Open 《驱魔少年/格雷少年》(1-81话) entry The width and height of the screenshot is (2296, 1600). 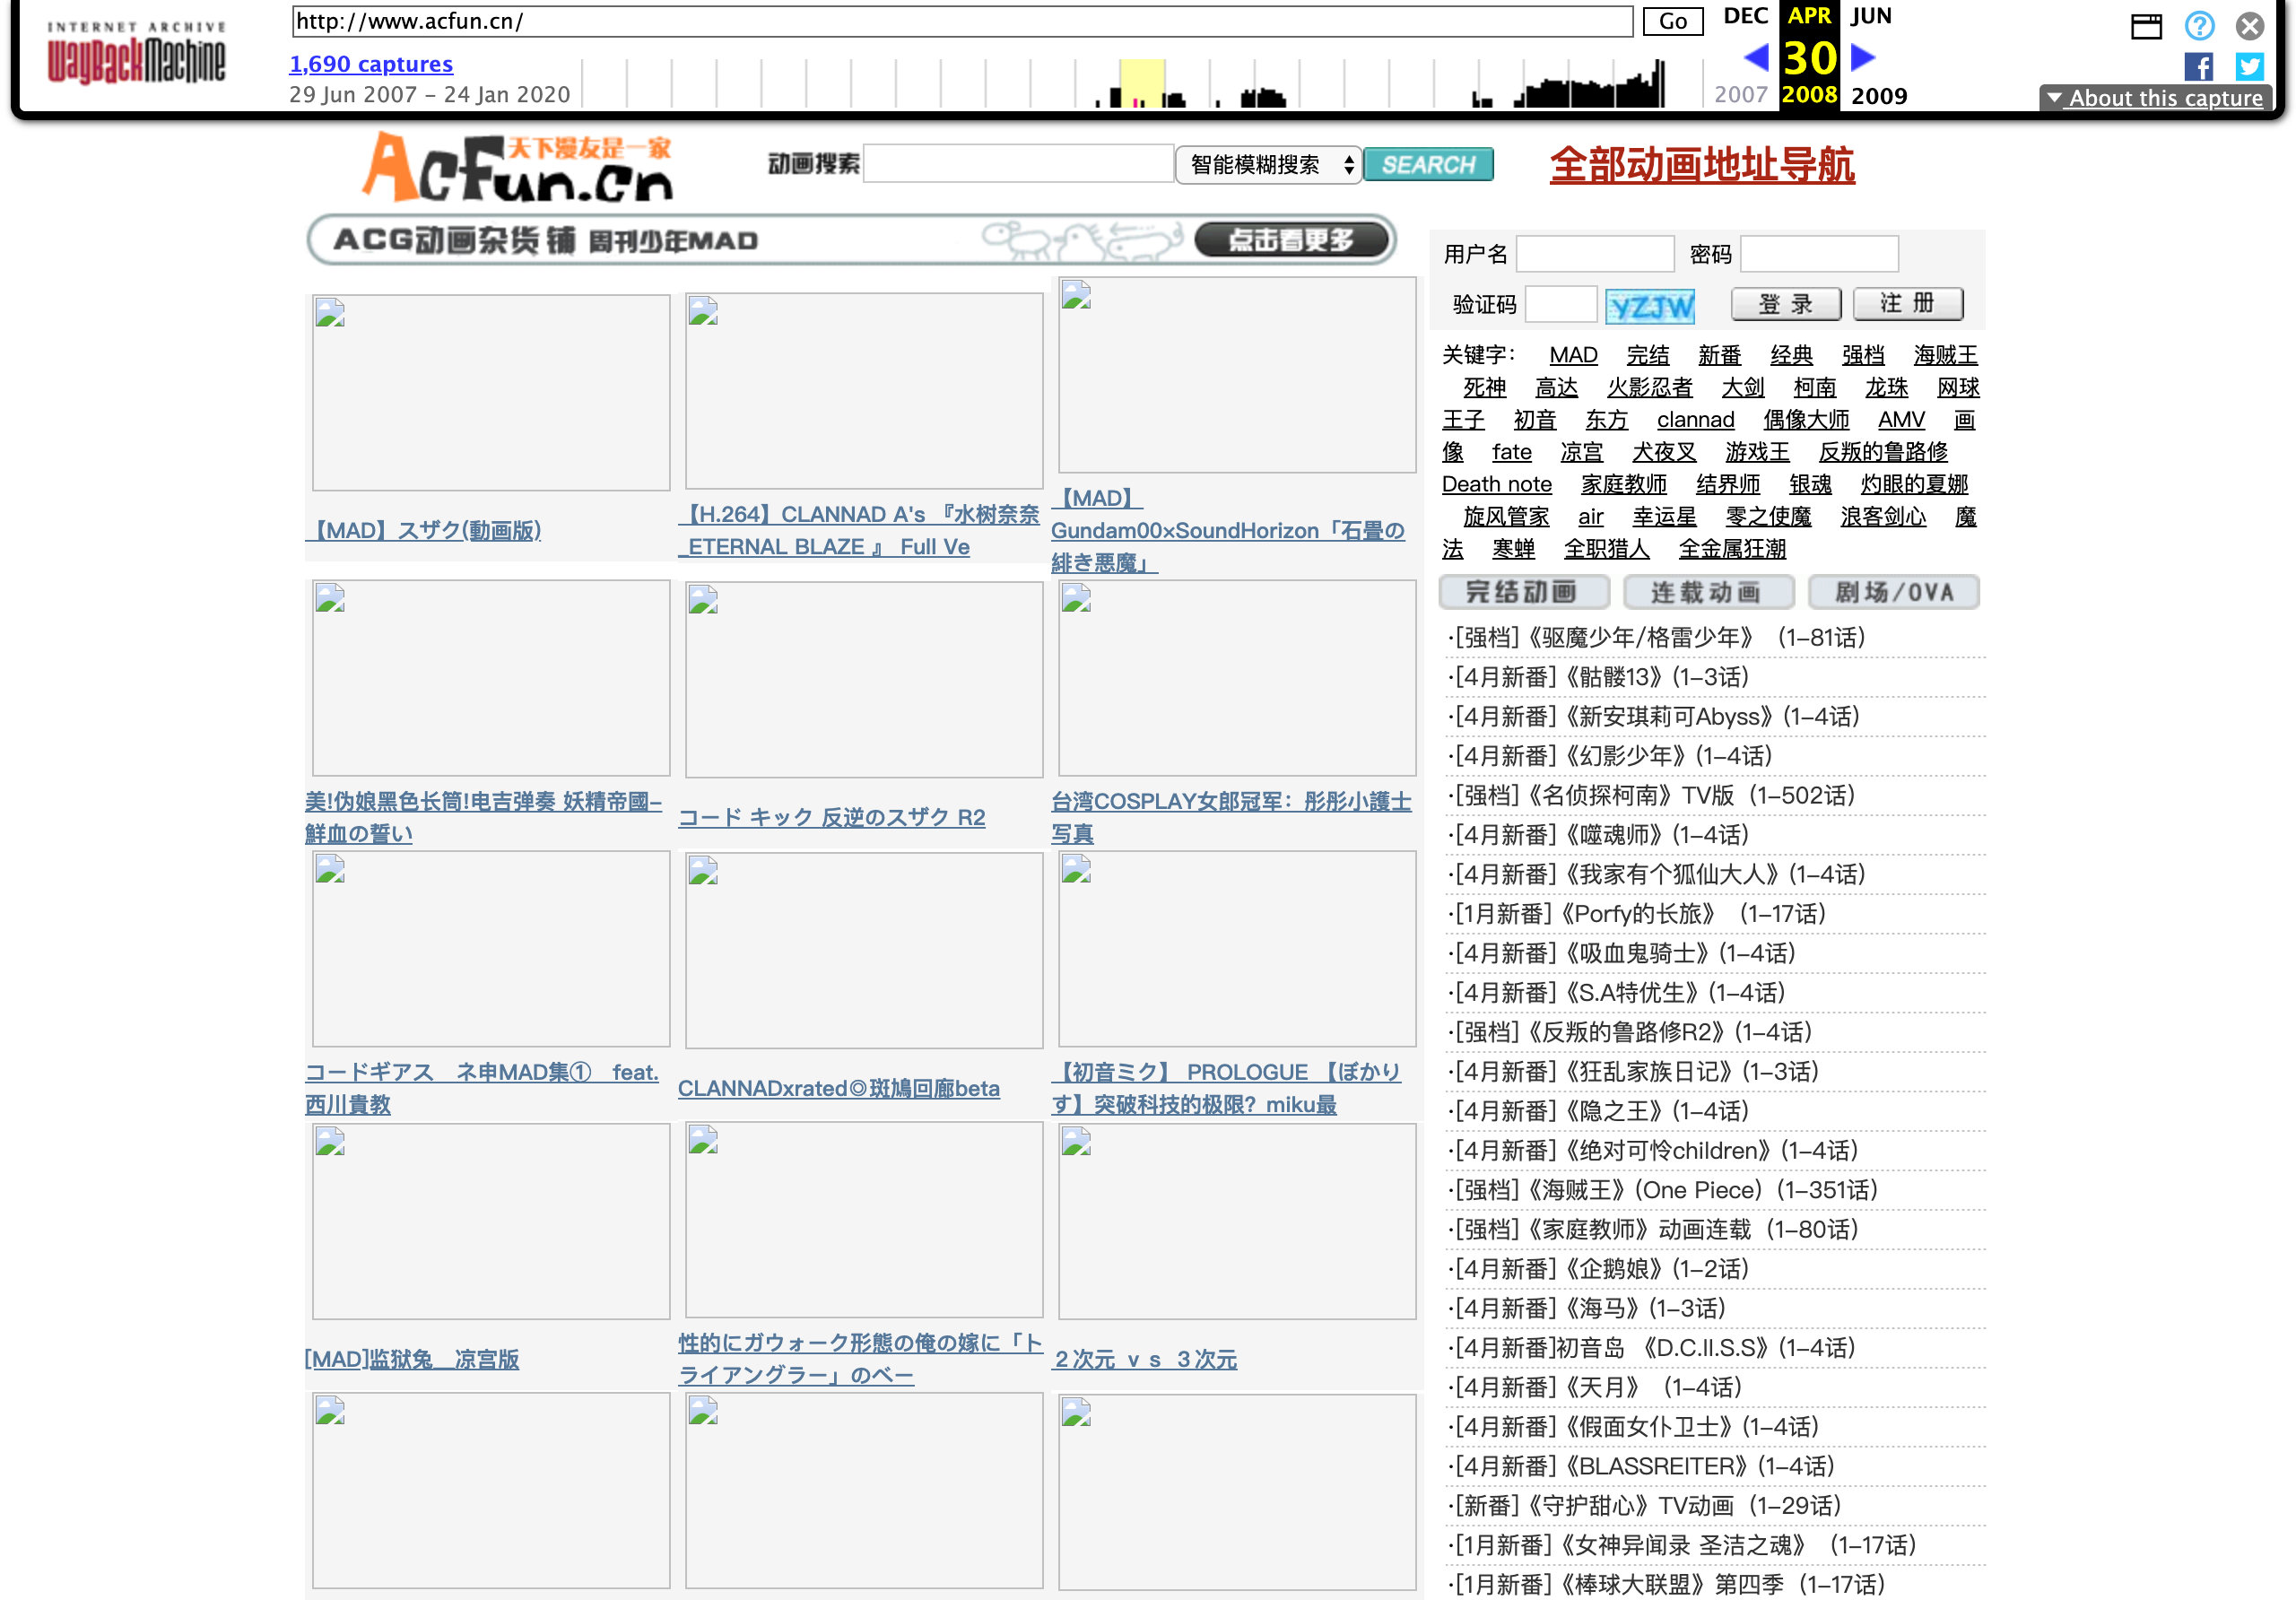click(1659, 638)
